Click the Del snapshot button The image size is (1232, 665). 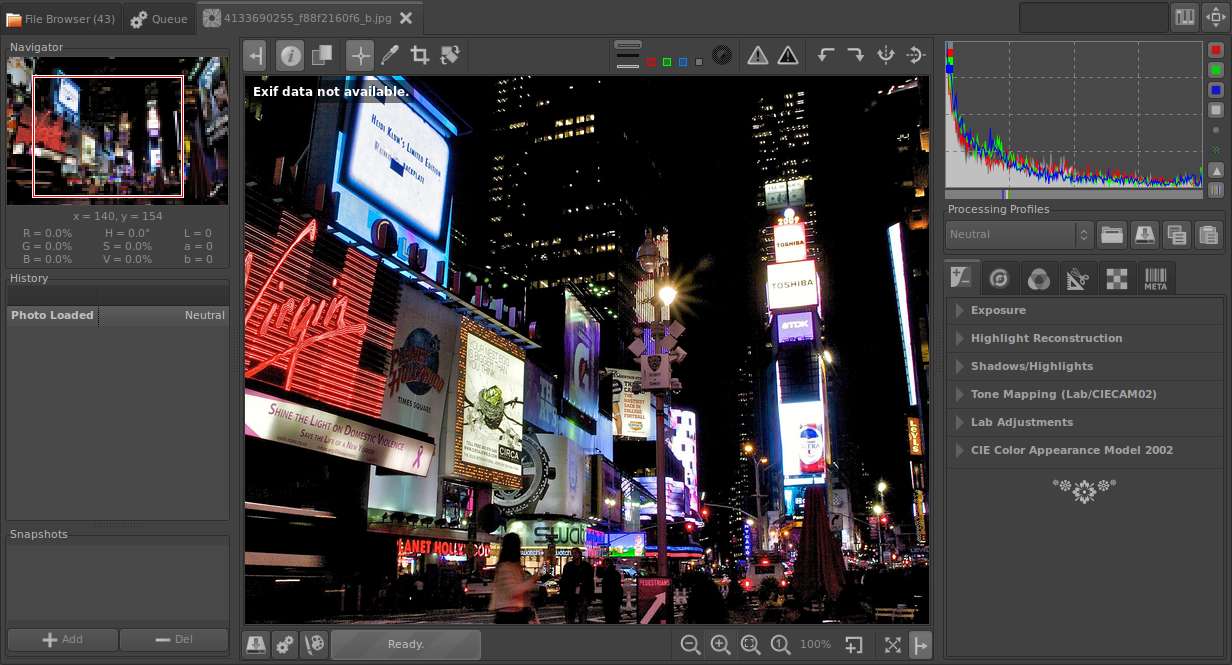[174, 640]
